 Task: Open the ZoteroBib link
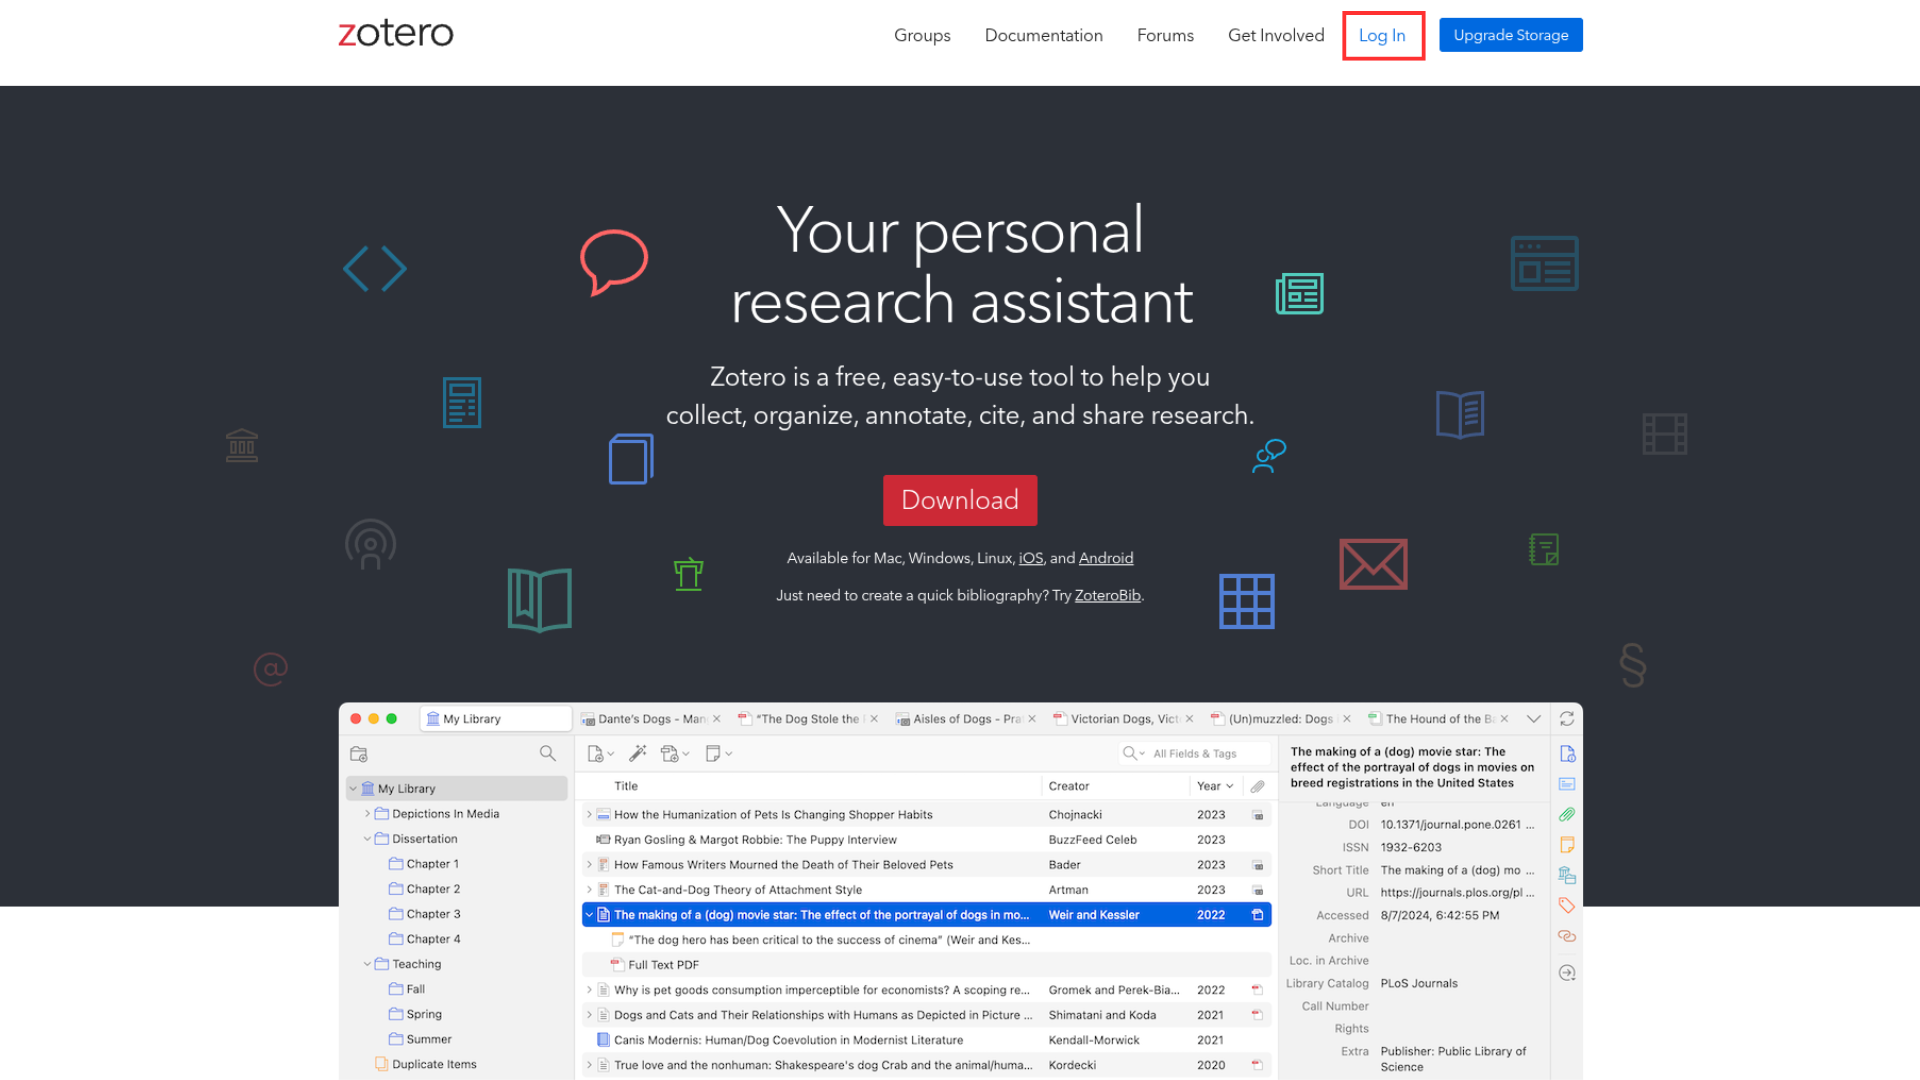pyautogui.click(x=1107, y=595)
